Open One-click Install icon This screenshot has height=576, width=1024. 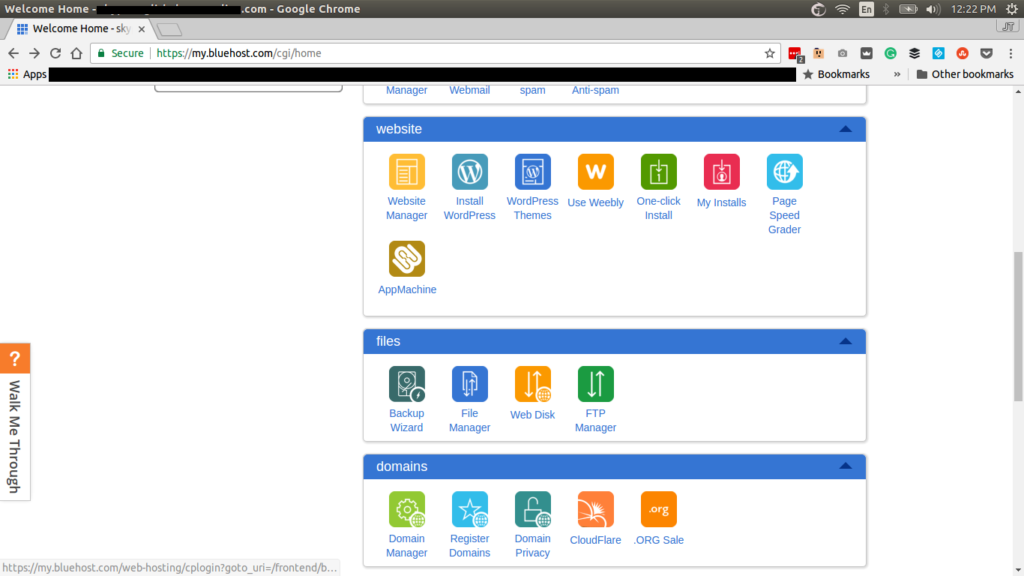tap(658, 172)
